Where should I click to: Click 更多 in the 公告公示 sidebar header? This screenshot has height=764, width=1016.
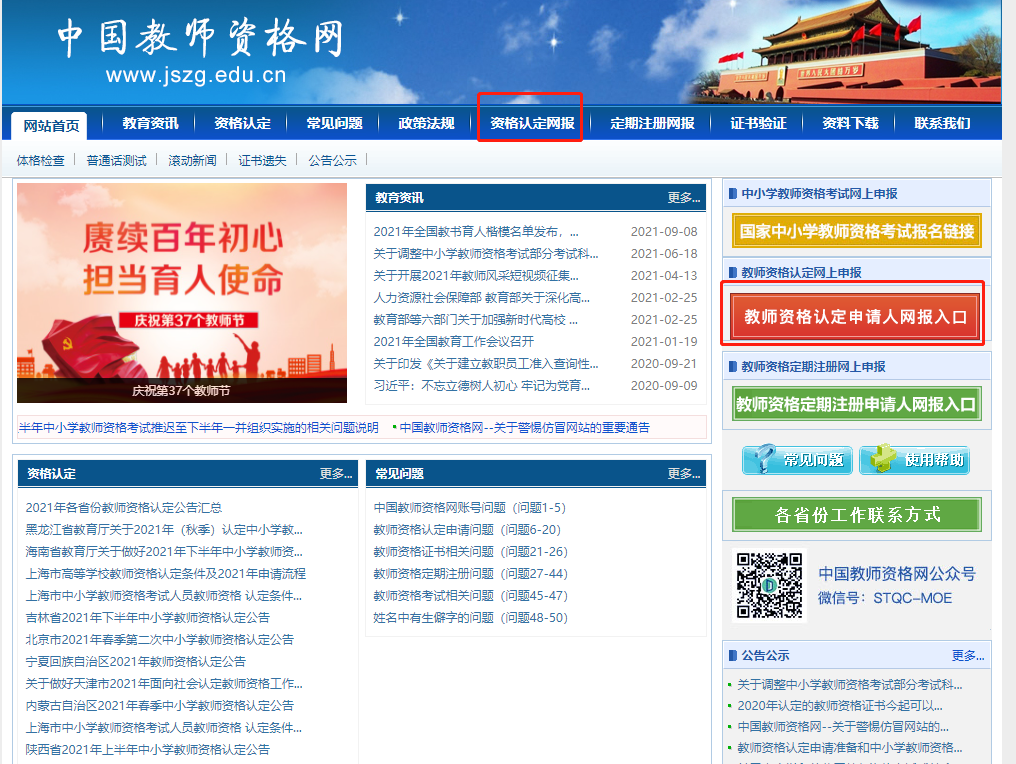pos(967,655)
